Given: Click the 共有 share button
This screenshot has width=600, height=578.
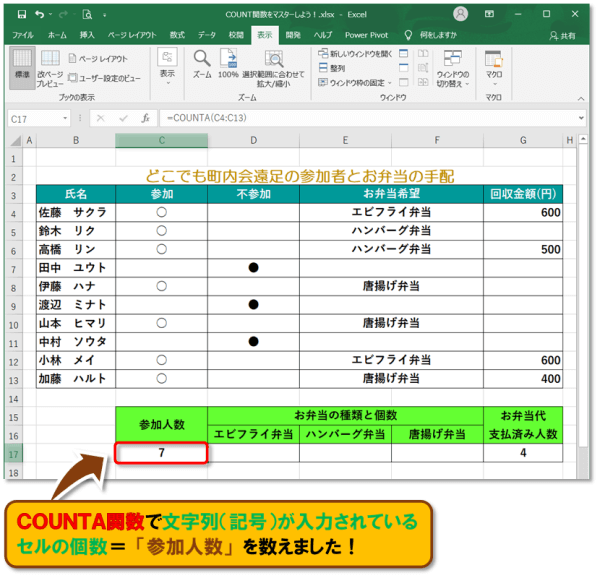Looking at the screenshot, I should (x=562, y=36).
